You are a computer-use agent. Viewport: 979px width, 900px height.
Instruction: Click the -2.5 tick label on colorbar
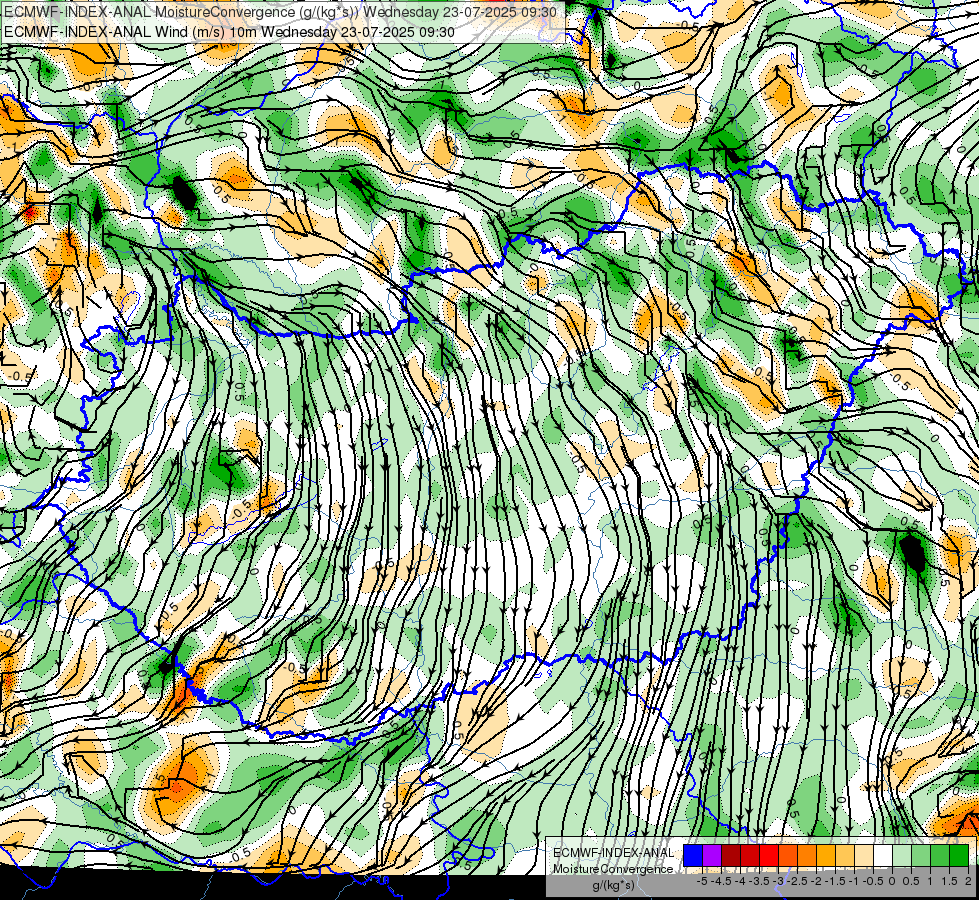pos(798,881)
